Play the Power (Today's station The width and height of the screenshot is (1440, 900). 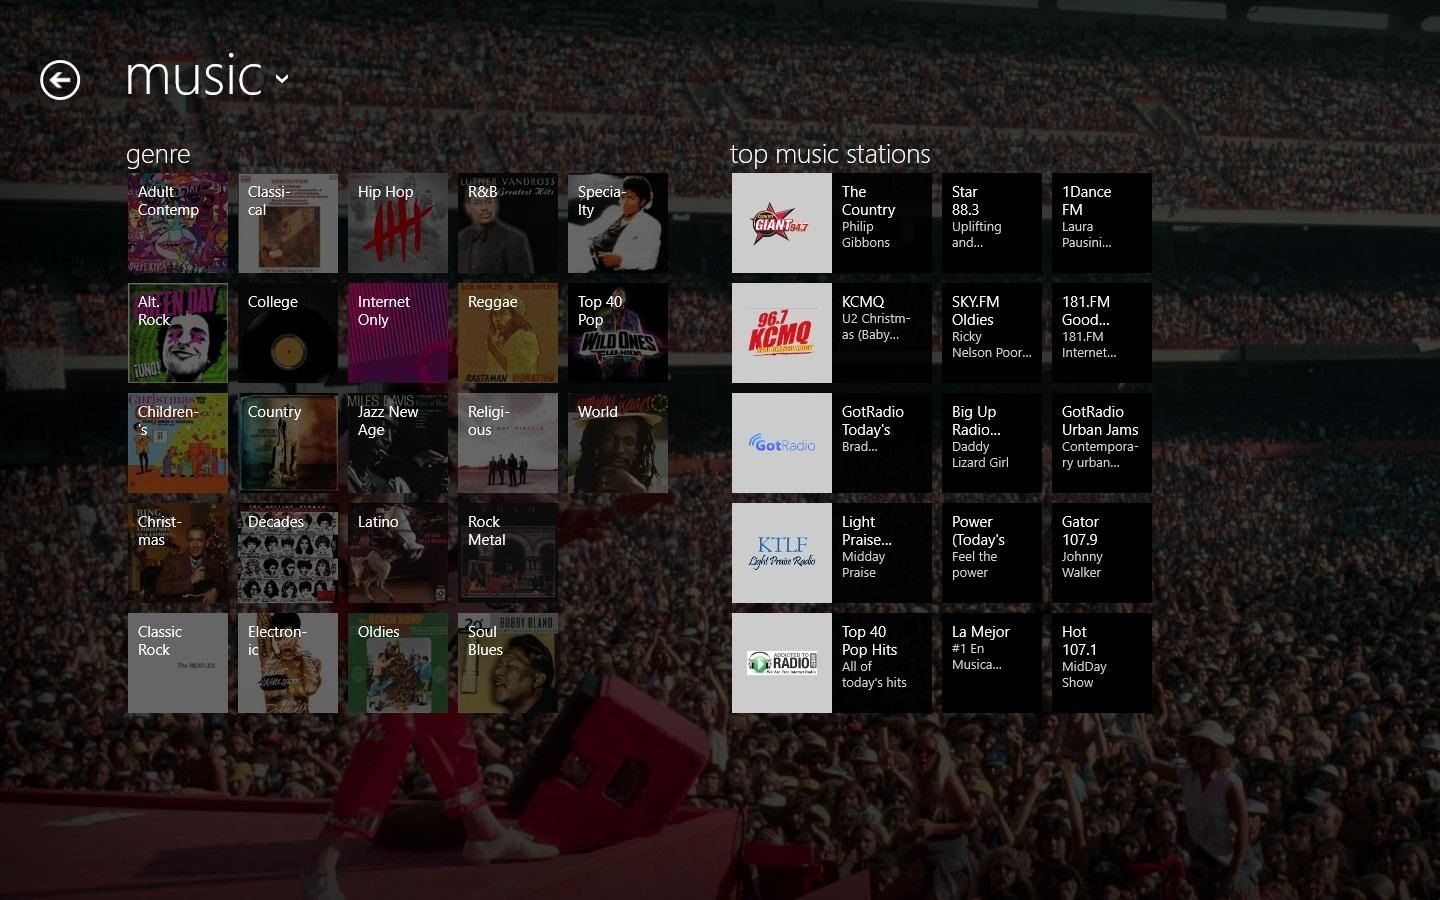(992, 553)
